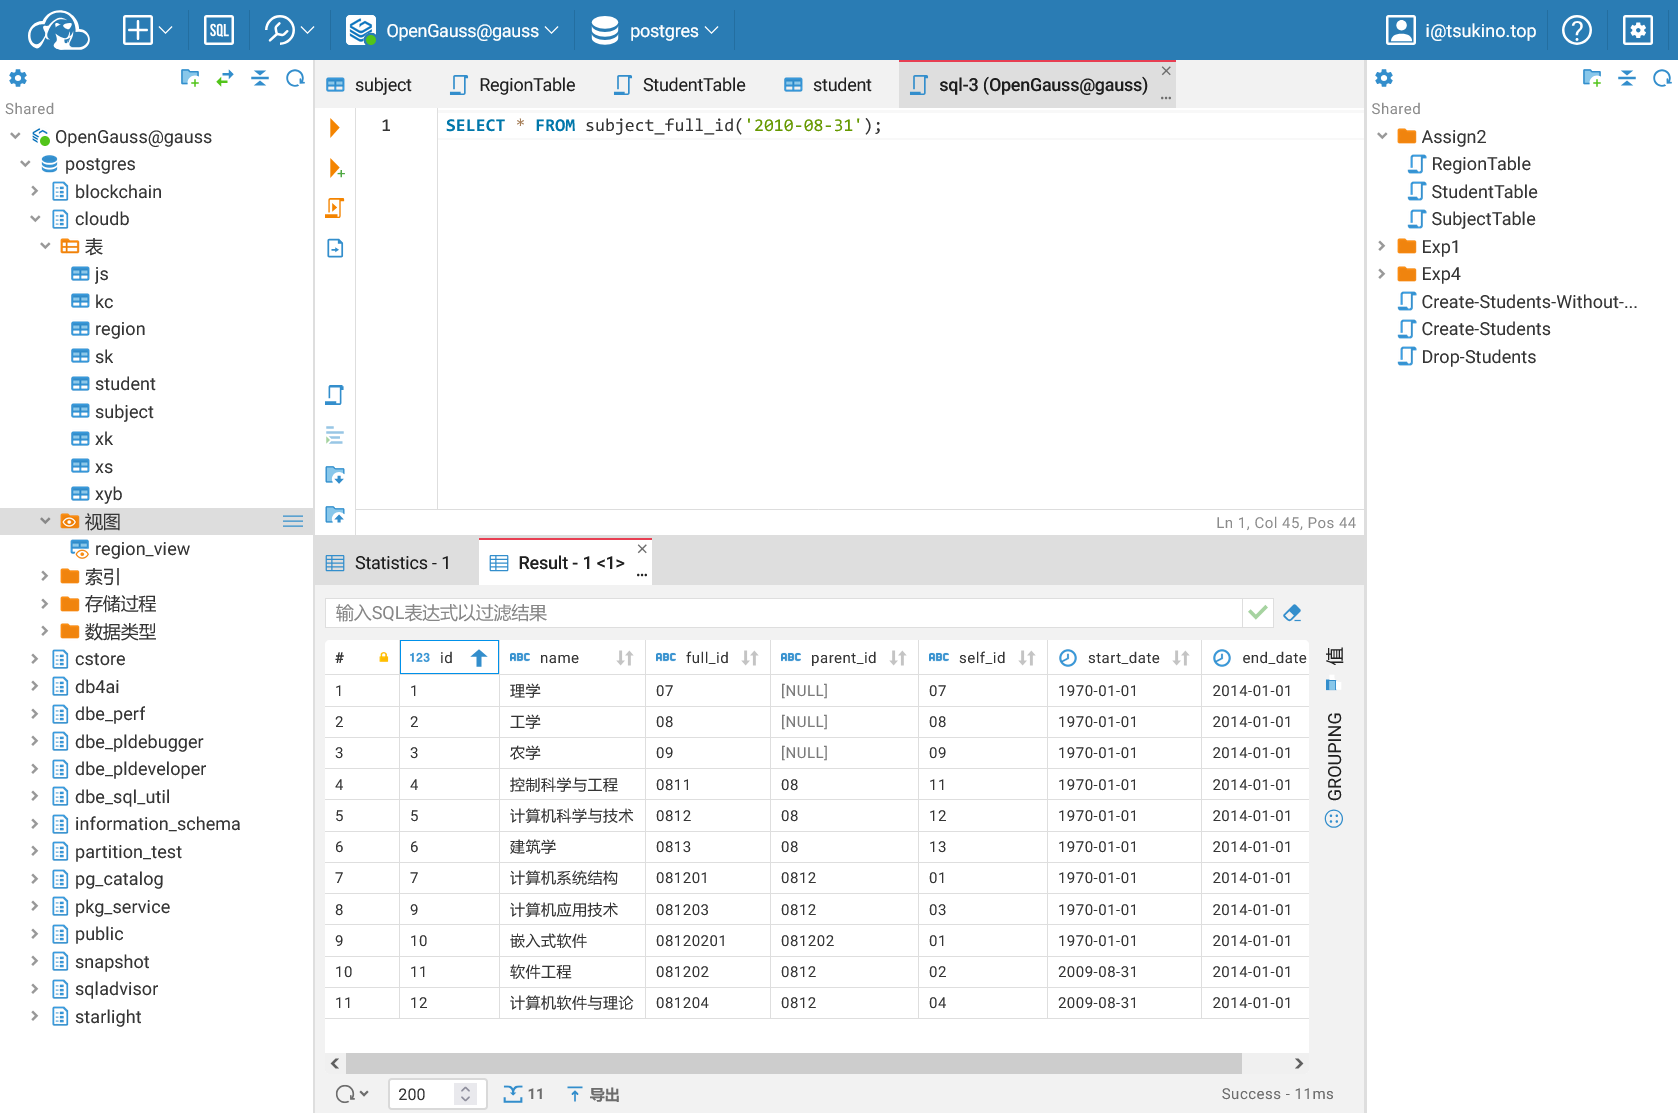Apply filter with the green checkmark
1678x1113 pixels.
[x=1258, y=613]
